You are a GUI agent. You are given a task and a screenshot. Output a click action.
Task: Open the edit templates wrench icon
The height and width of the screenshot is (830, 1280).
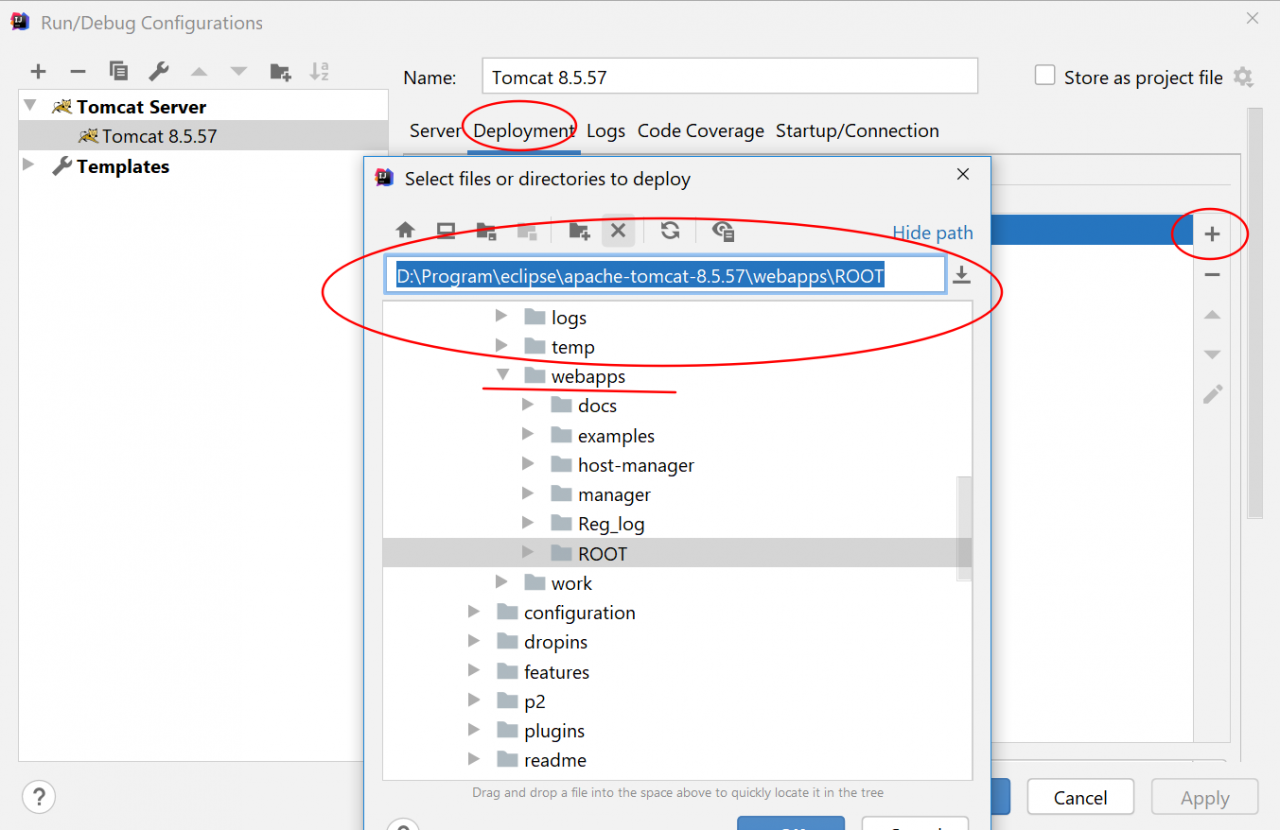pos(158,71)
